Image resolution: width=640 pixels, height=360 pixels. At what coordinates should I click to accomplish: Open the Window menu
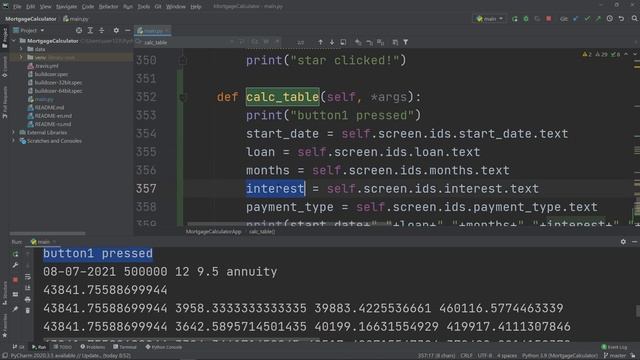point(176,7)
